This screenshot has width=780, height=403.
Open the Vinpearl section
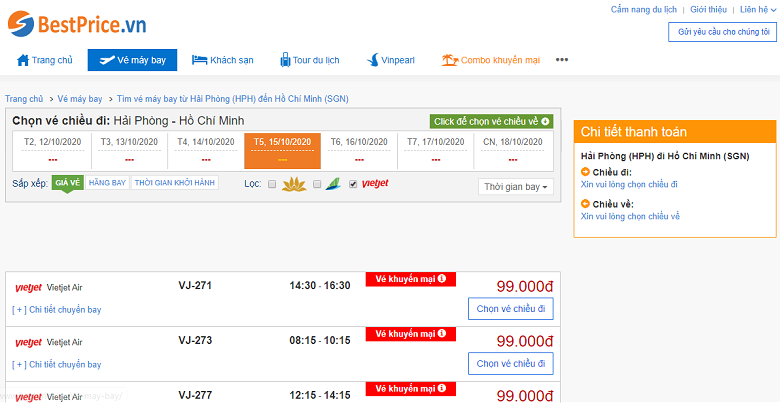coord(390,60)
